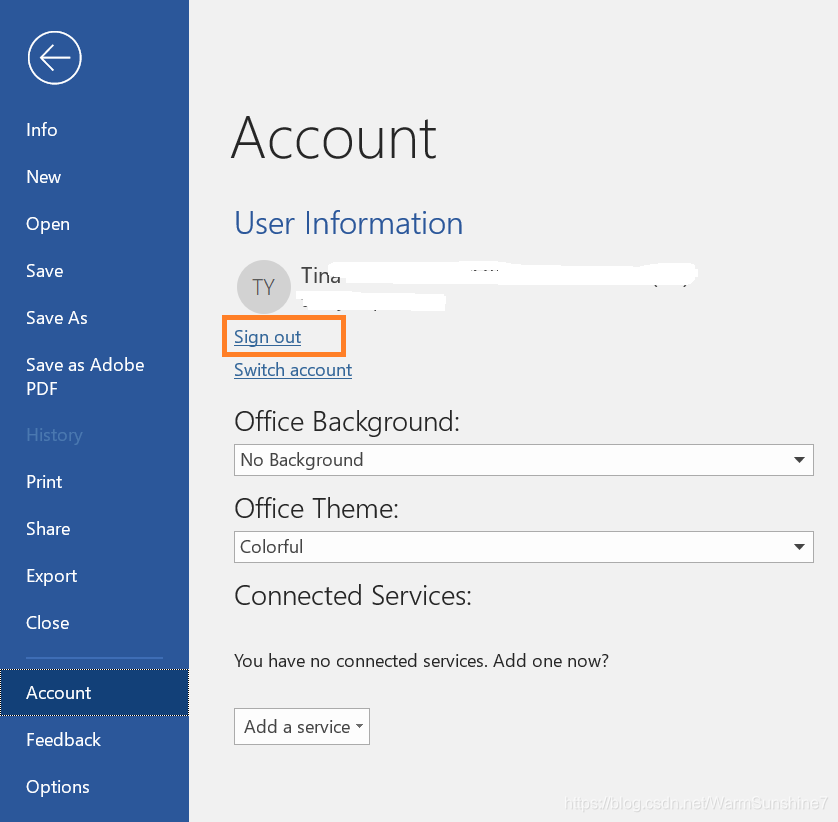
Task: Click the Switch account link
Action: coord(293,370)
